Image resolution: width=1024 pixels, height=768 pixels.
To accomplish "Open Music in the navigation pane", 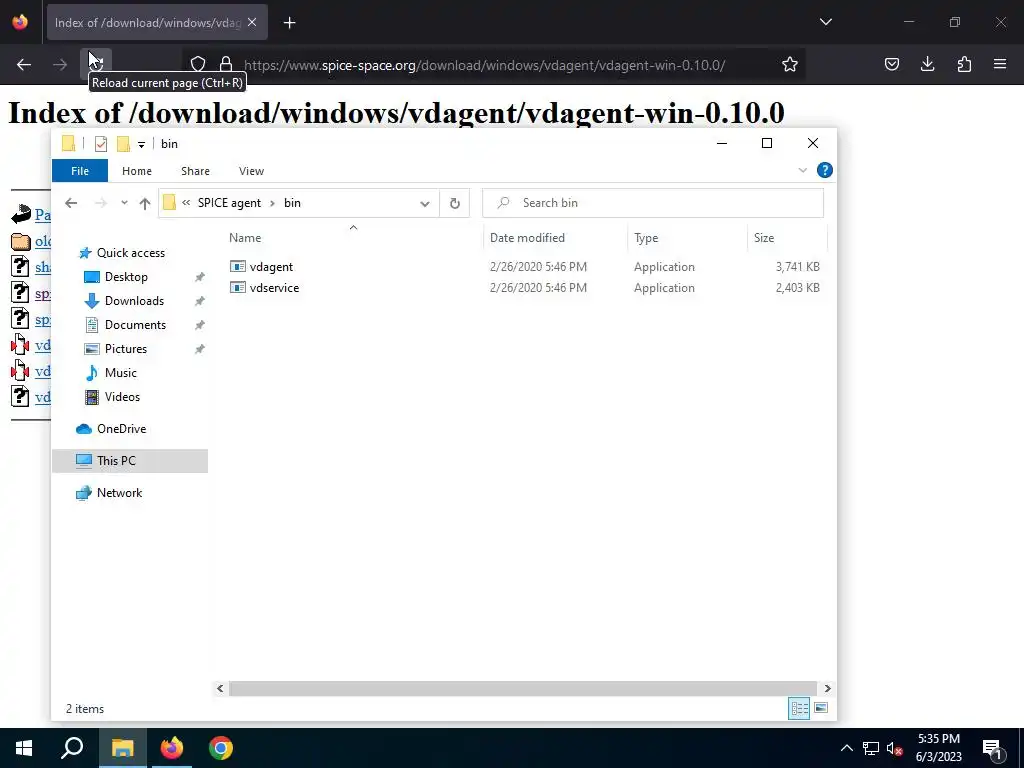I will point(120,373).
